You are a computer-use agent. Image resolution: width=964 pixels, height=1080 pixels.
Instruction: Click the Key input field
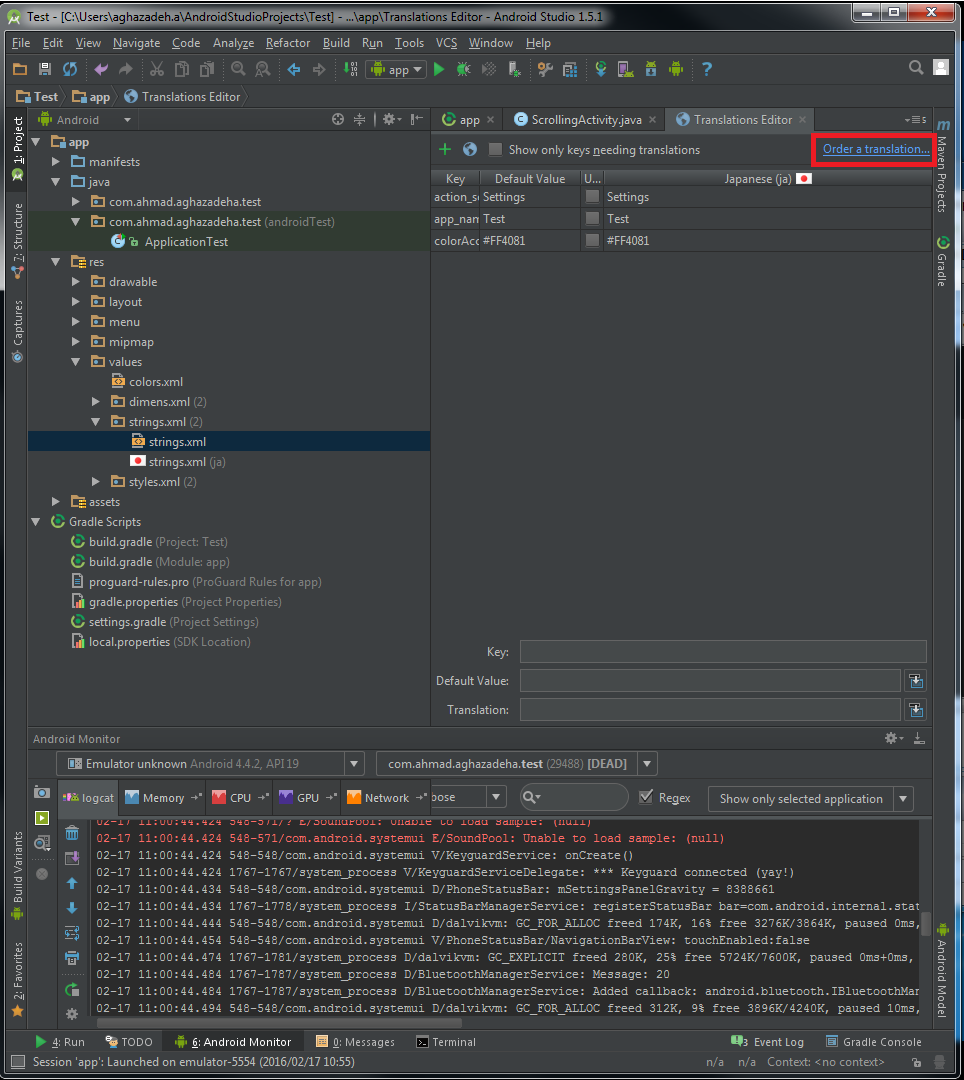tap(722, 652)
